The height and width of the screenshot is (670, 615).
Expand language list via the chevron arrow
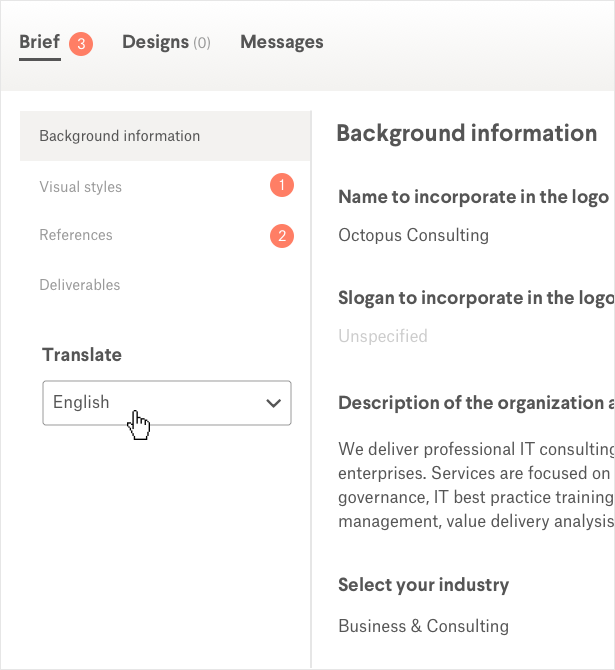click(x=273, y=403)
